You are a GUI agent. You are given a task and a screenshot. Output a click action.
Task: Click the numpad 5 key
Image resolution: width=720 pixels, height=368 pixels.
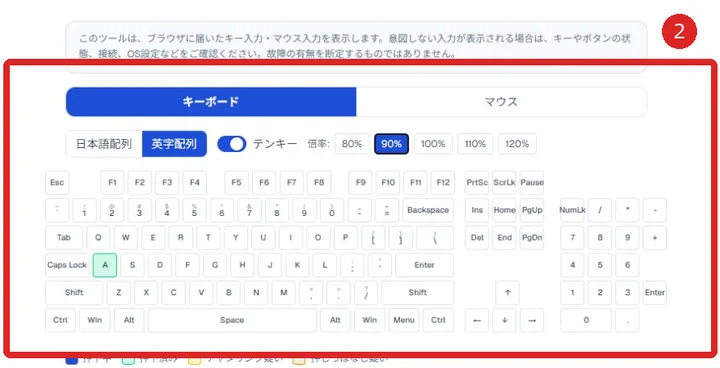[600, 265]
